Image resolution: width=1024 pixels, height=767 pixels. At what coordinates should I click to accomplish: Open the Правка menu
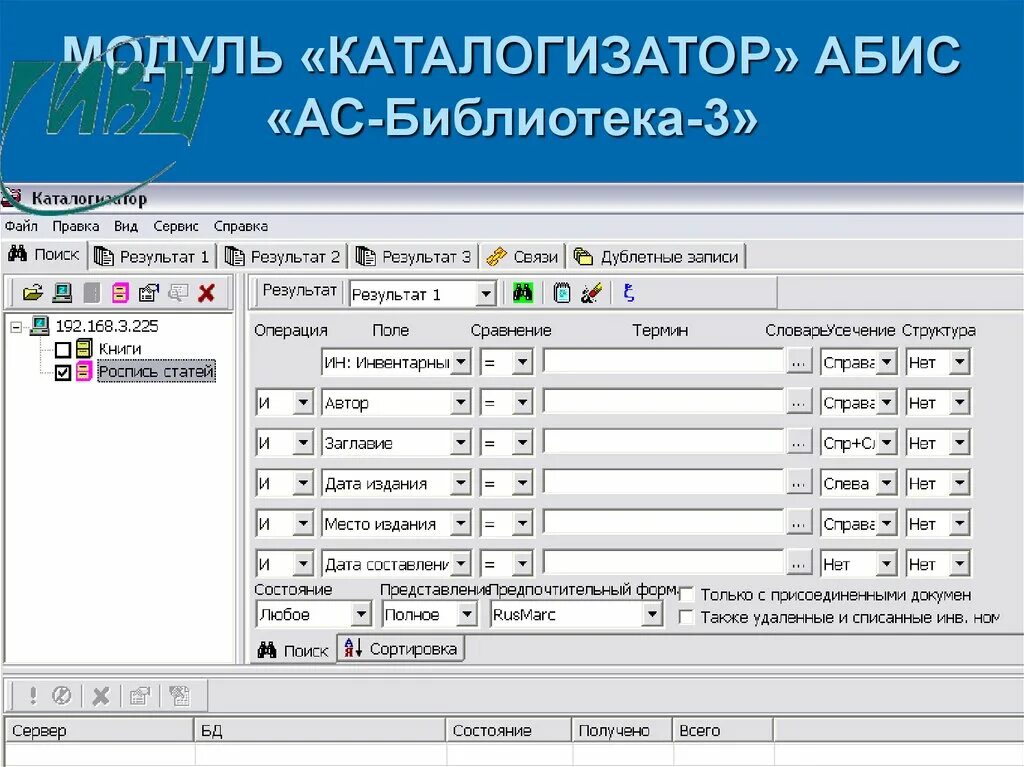click(76, 226)
